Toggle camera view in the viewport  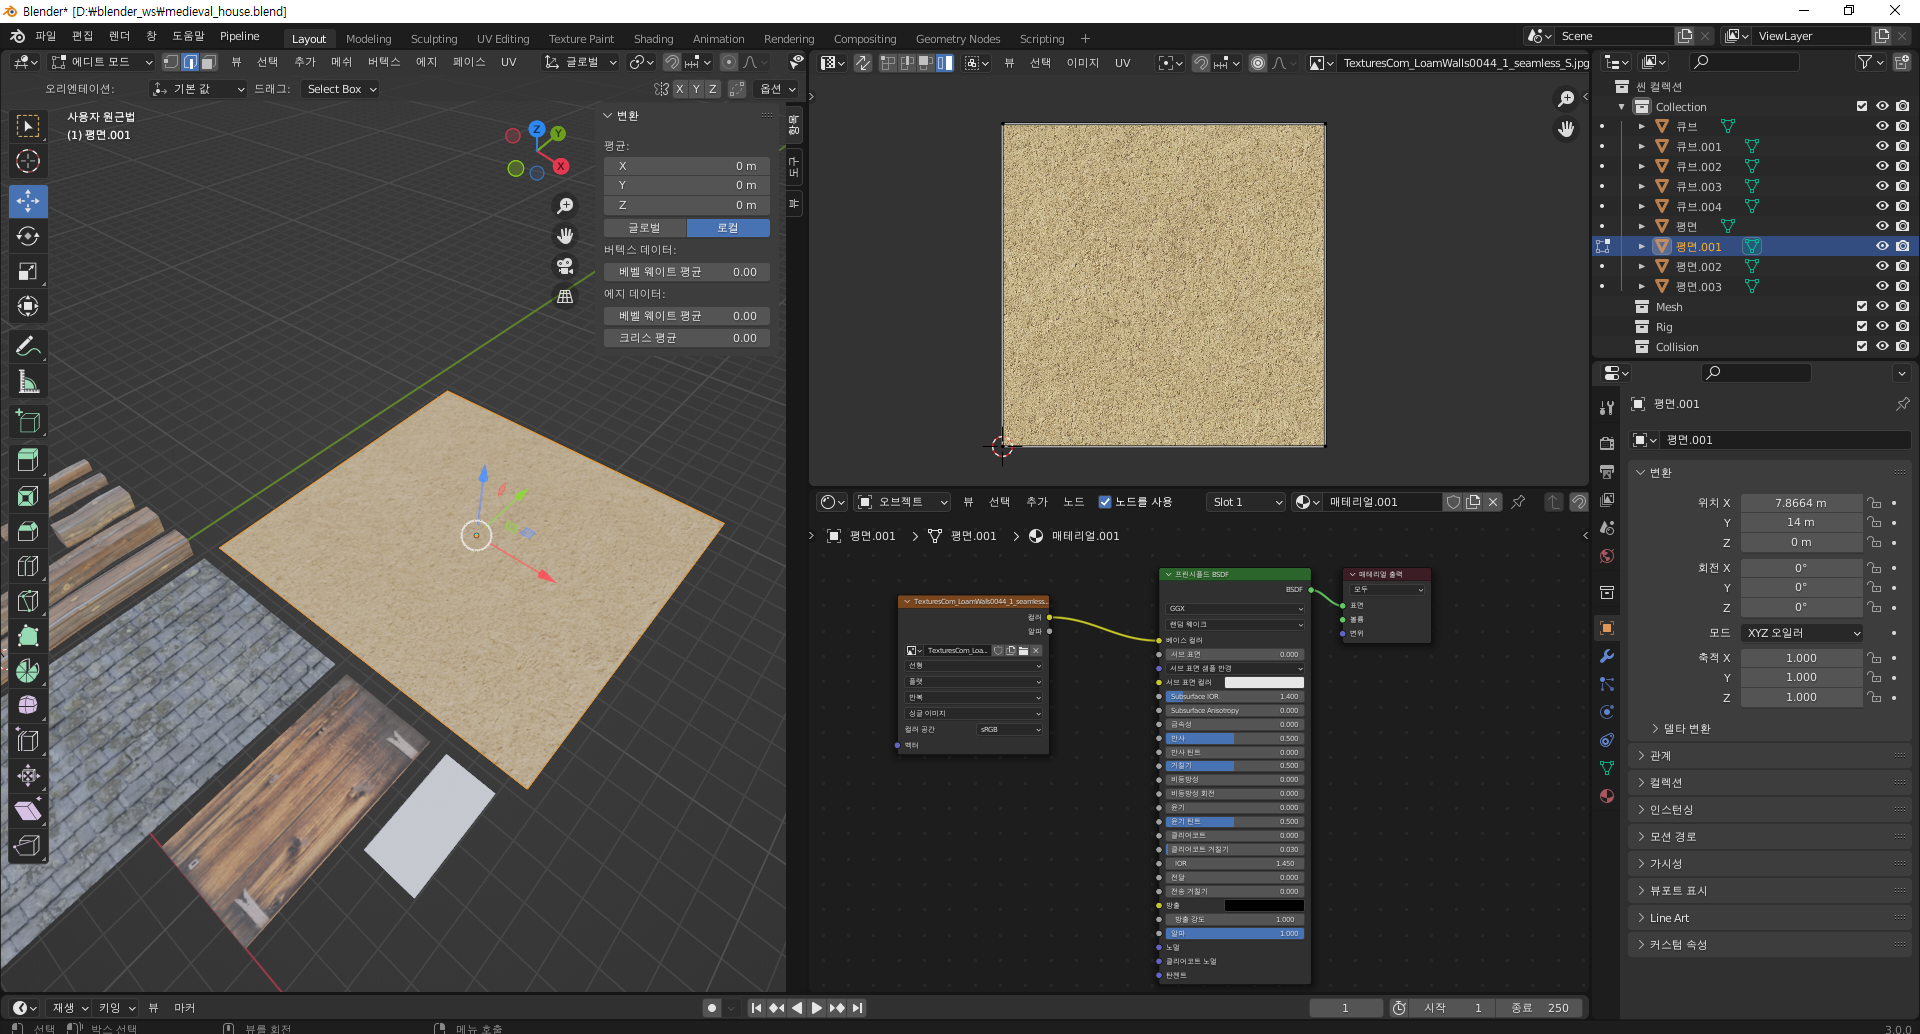(x=565, y=266)
